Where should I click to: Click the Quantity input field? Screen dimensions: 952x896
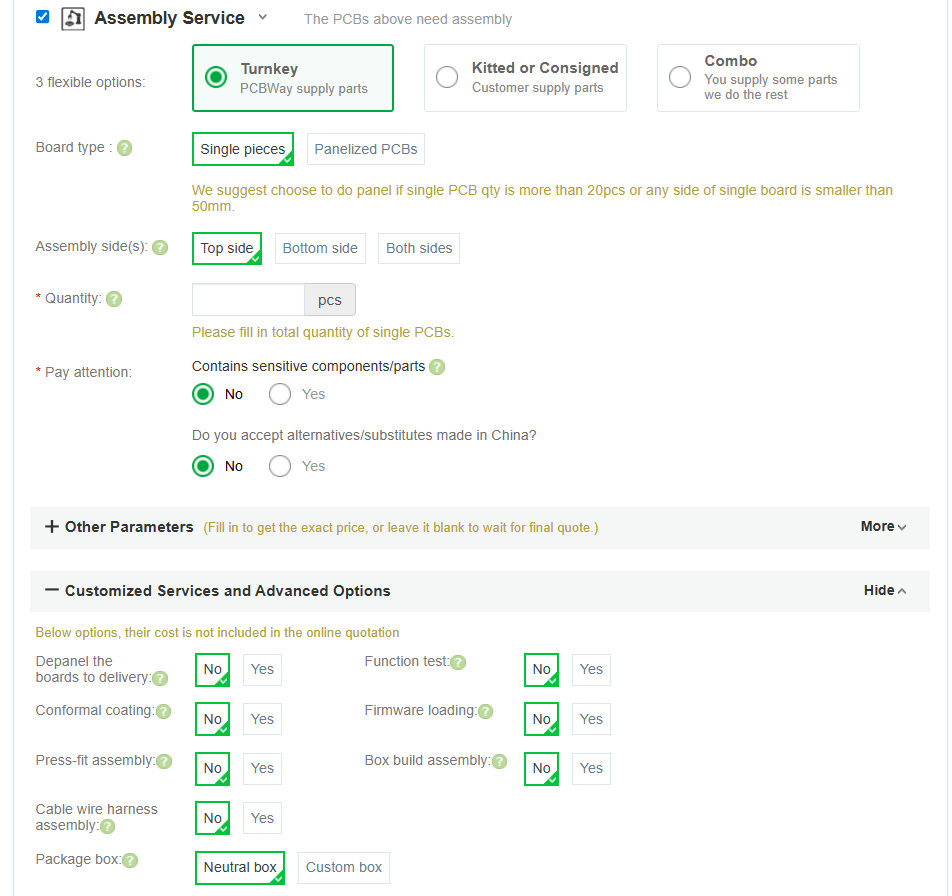[248, 300]
